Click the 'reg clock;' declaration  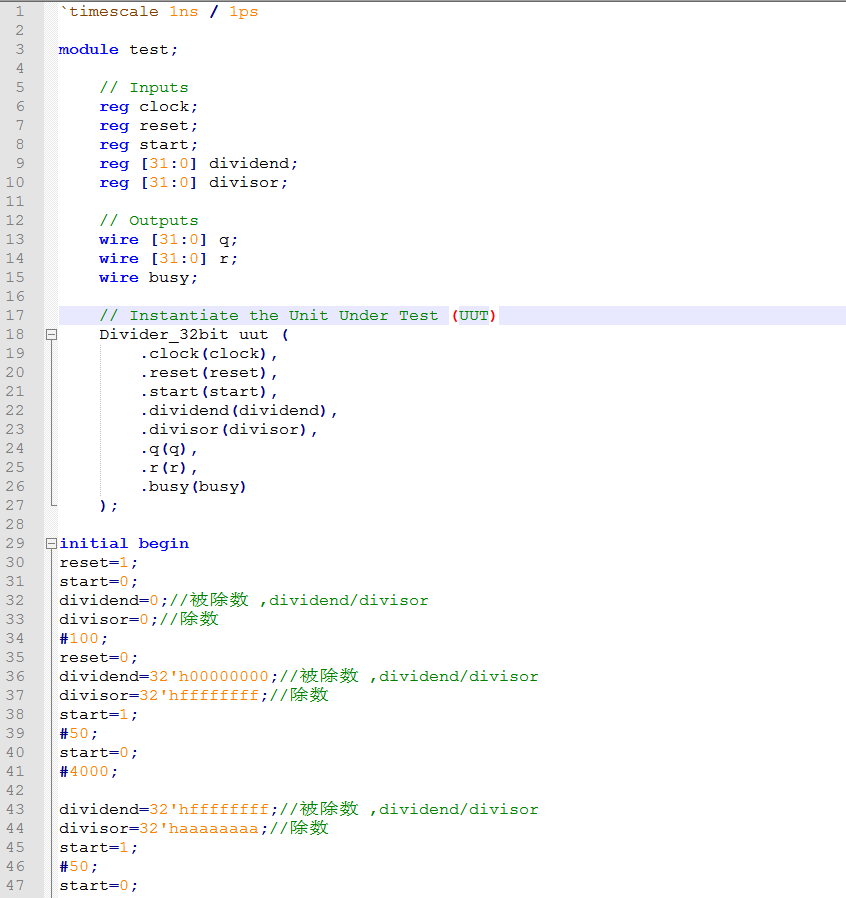[148, 106]
